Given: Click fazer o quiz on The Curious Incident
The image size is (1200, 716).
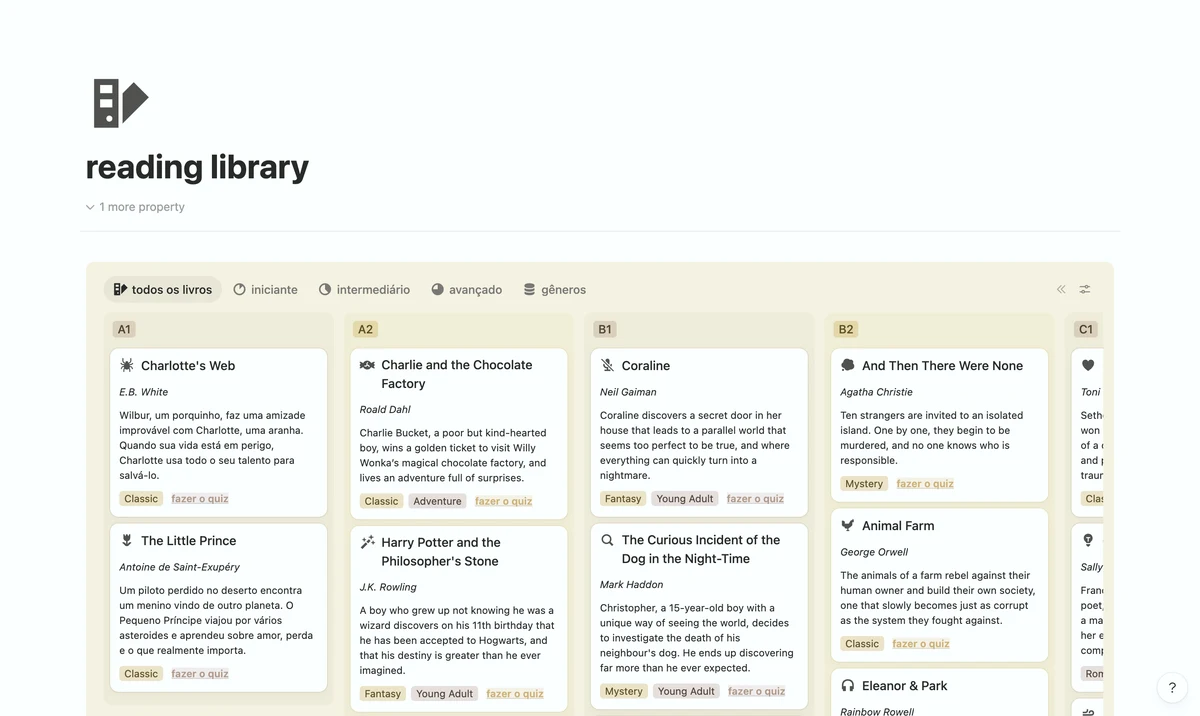Looking at the screenshot, I should (x=757, y=691).
